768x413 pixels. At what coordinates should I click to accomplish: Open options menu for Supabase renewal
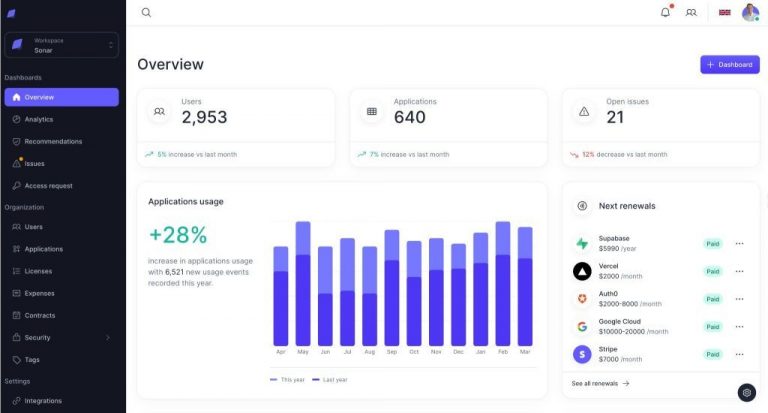pos(739,243)
